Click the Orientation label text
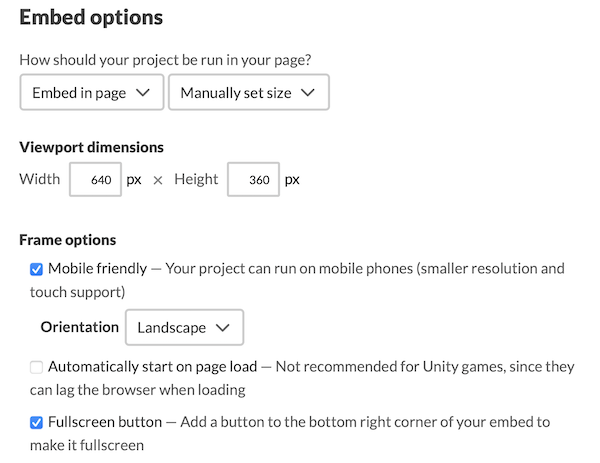600x463 pixels. [x=79, y=327]
